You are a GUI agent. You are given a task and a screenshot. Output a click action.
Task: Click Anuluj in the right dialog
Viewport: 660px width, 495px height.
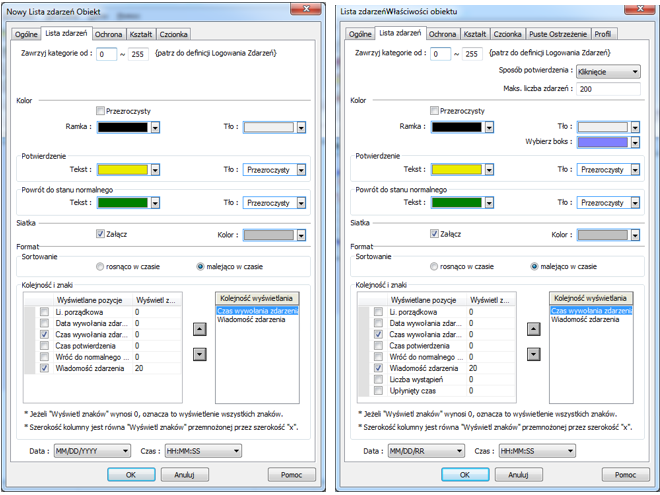(518, 475)
